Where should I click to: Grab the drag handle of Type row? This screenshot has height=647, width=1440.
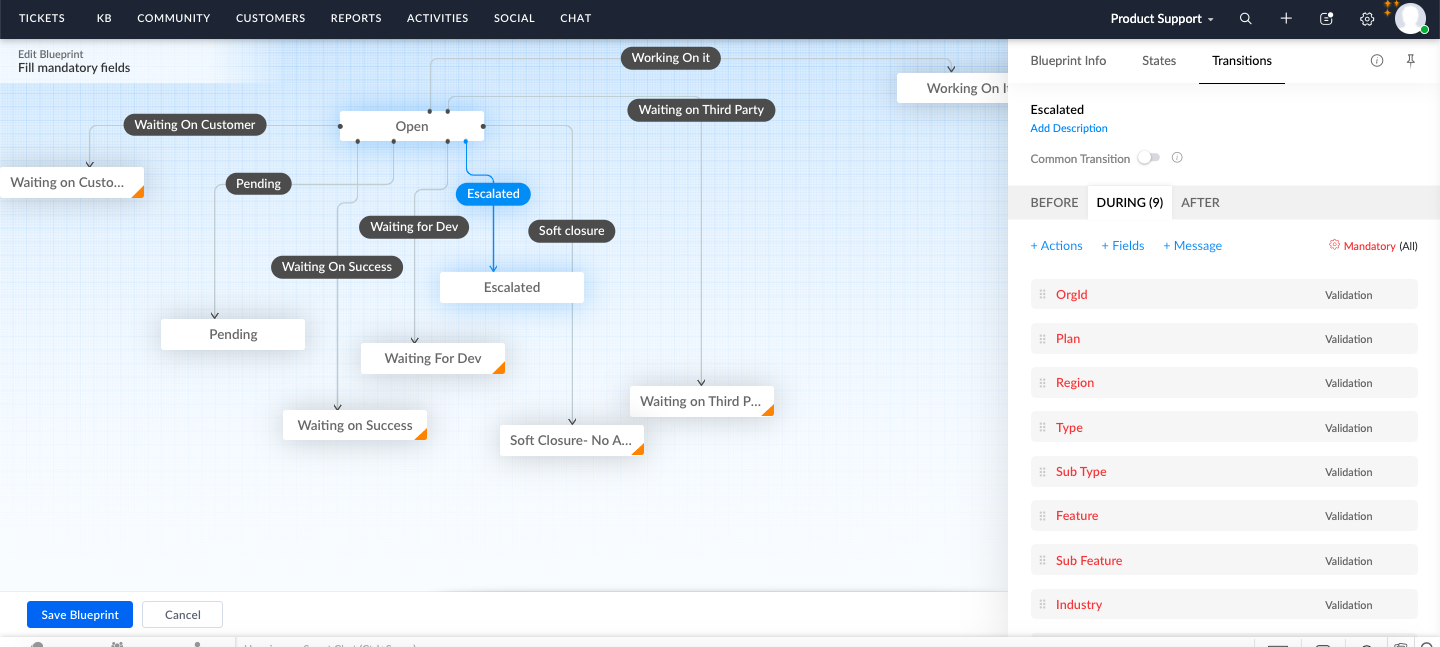point(1043,428)
